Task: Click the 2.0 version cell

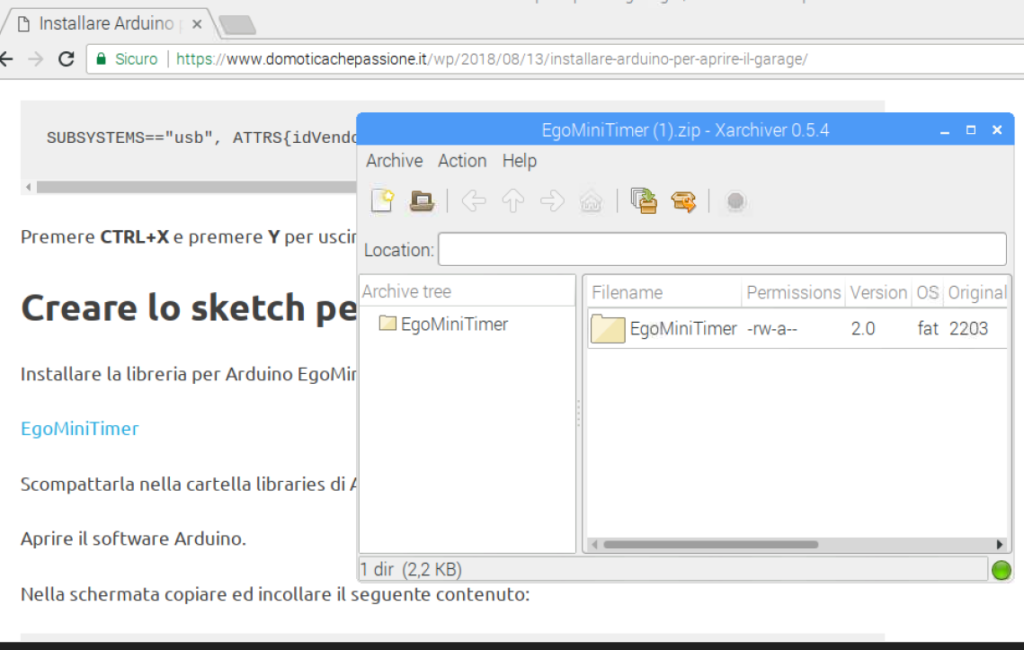Action: (x=863, y=329)
